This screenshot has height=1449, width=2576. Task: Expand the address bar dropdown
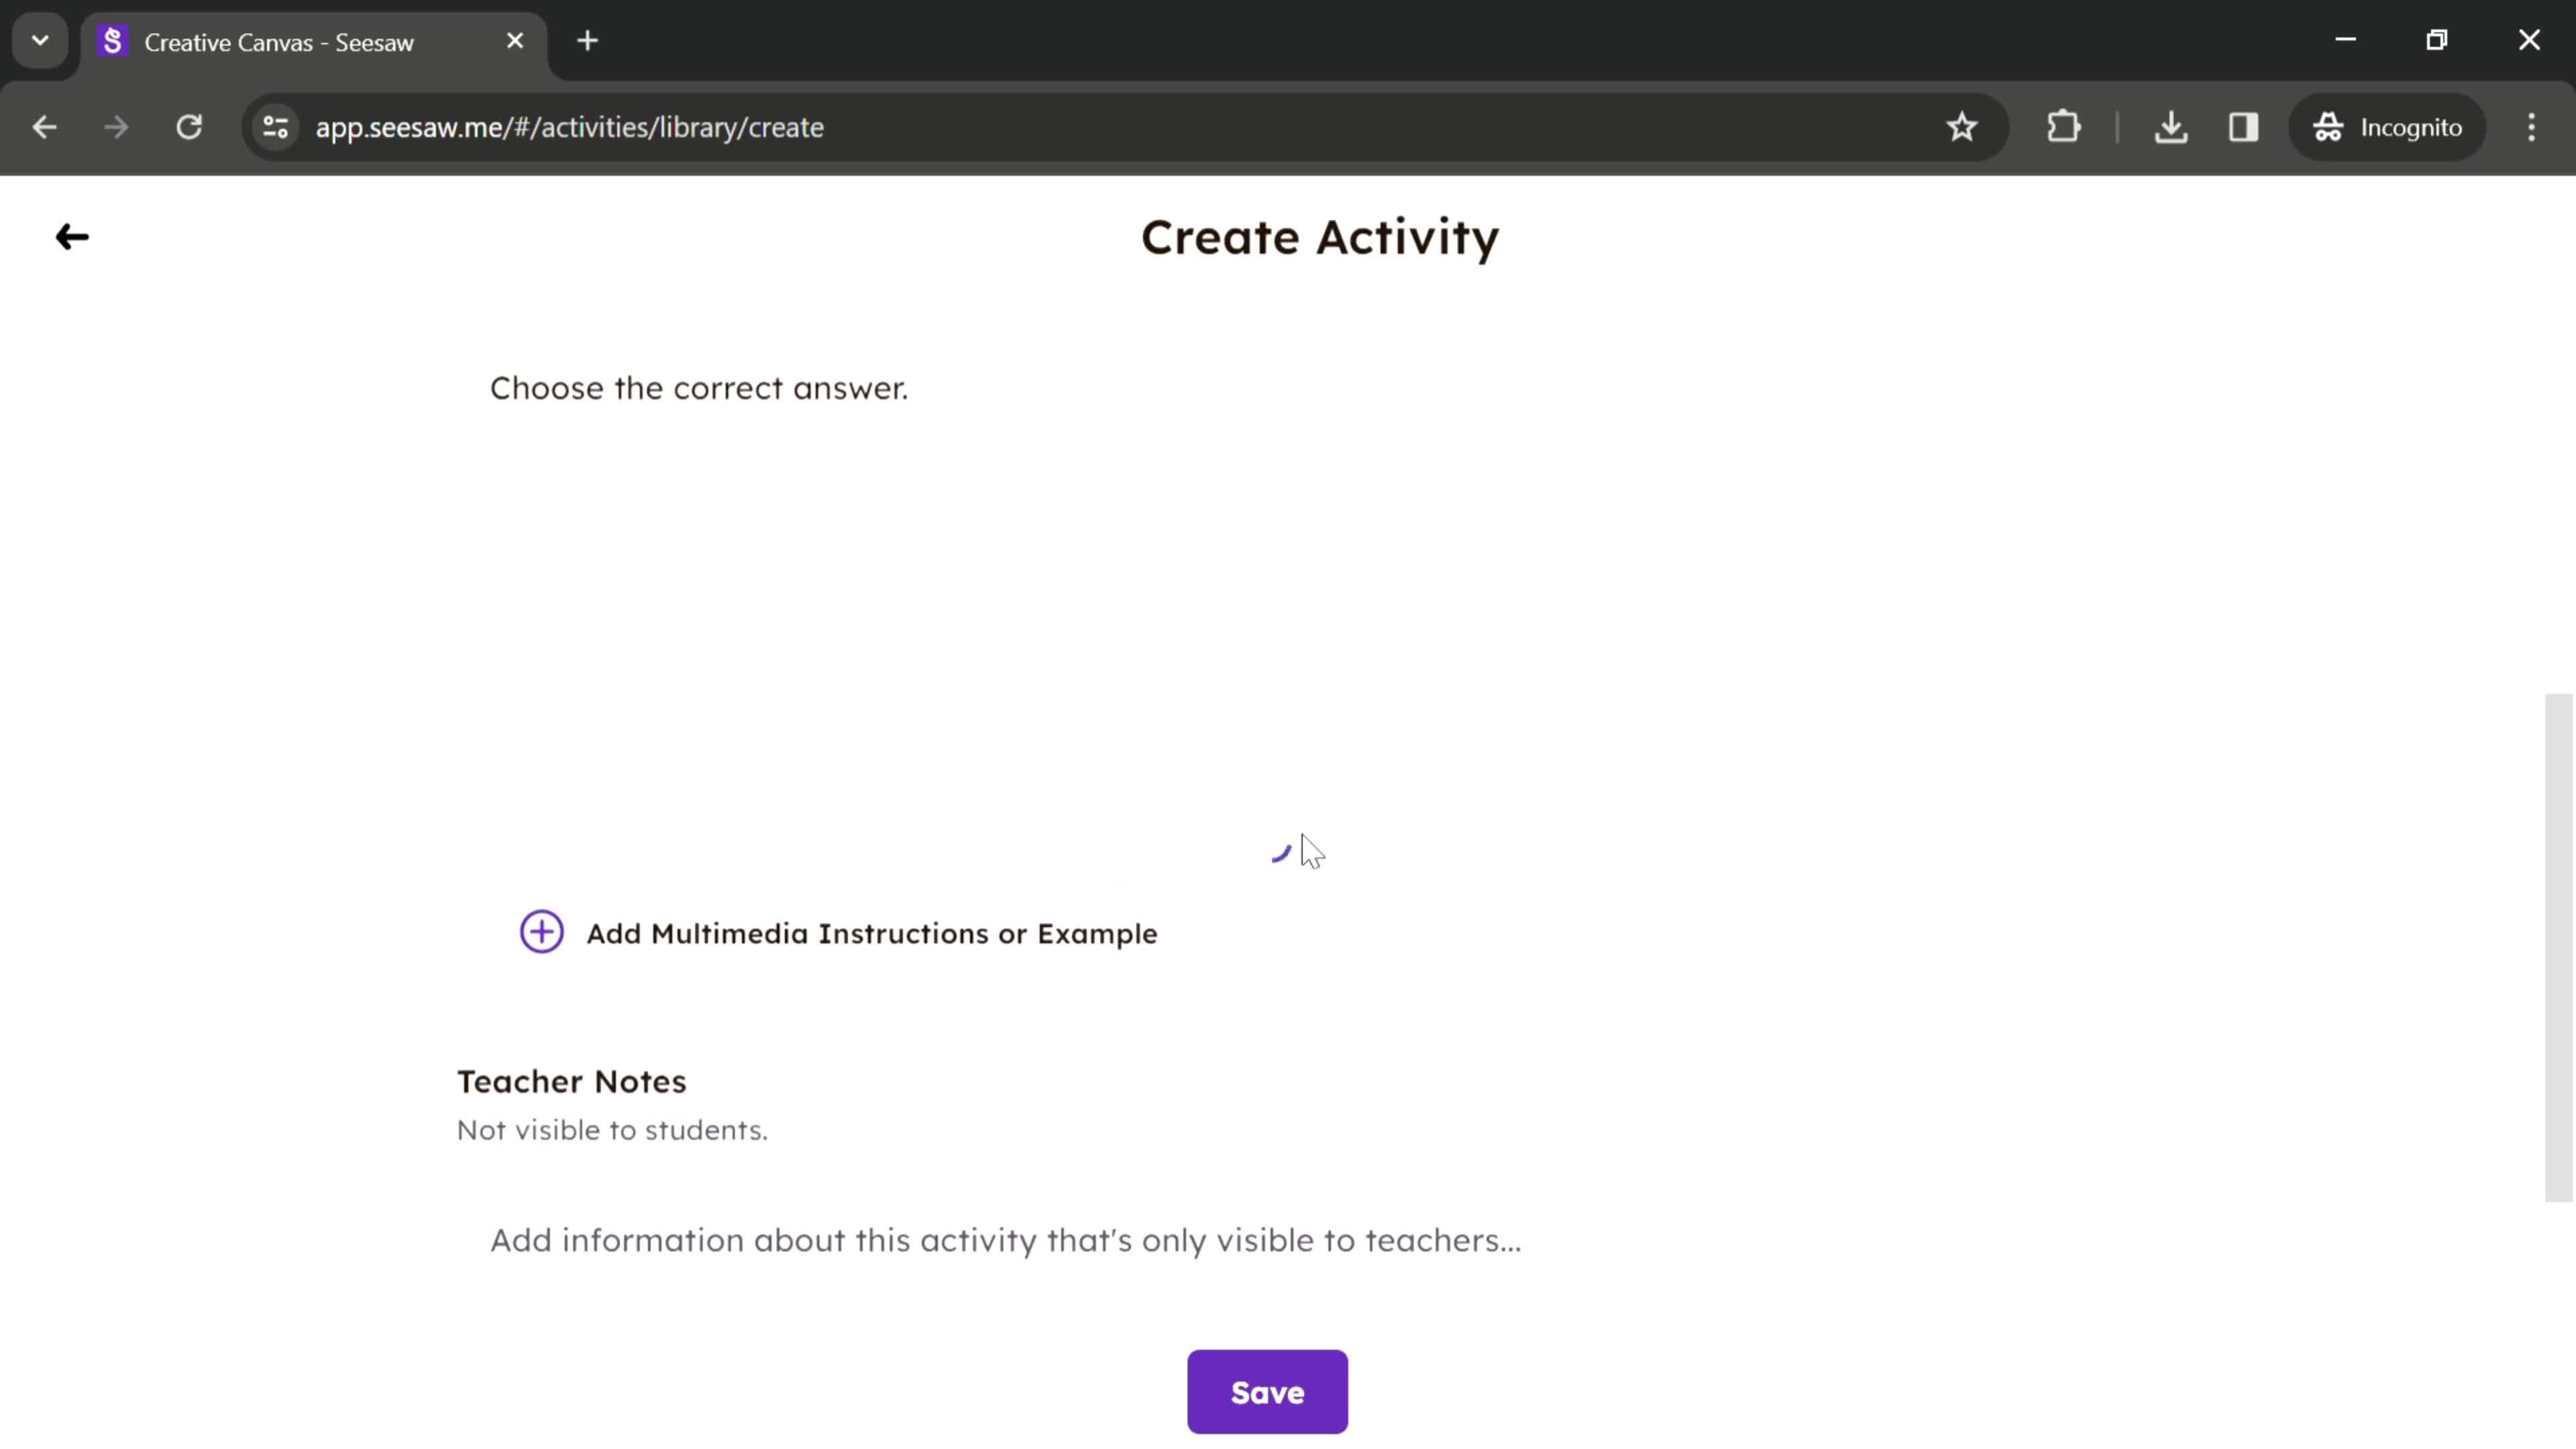(x=39, y=39)
